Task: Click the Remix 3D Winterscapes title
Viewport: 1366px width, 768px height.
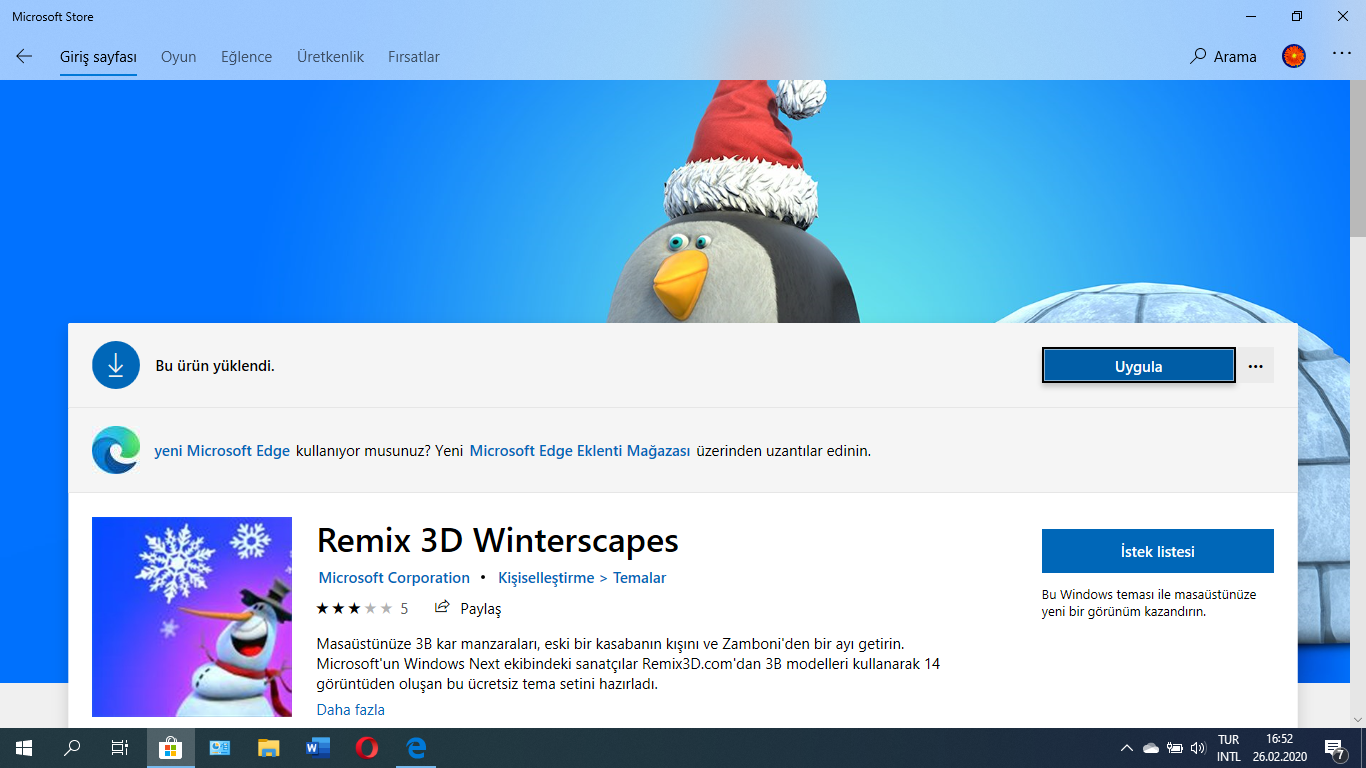Action: (497, 540)
